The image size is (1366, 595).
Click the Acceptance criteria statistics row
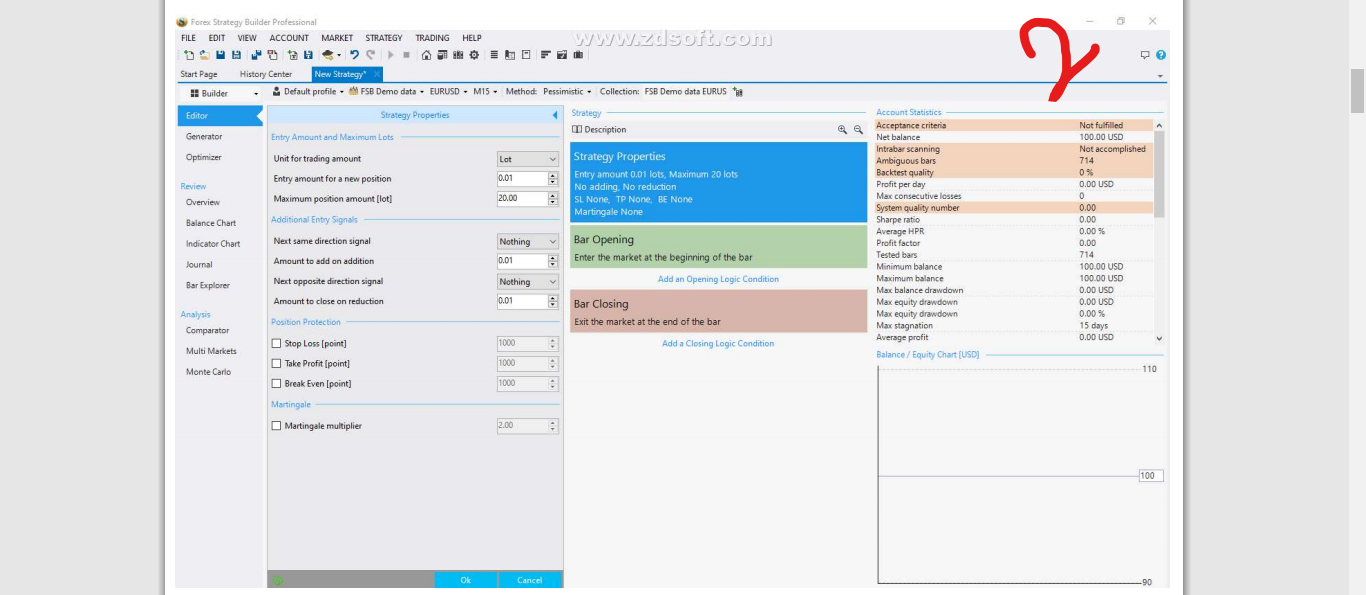(1014, 126)
